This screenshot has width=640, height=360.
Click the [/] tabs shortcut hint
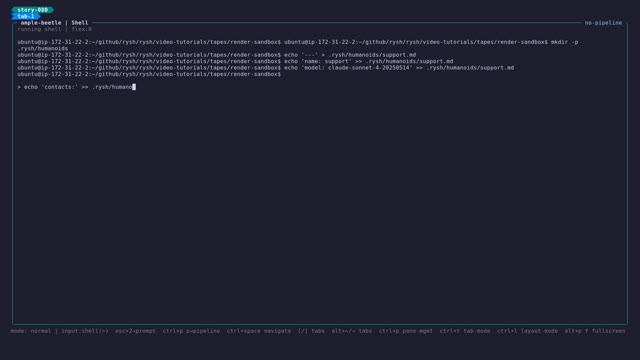pyautogui.click(x=311, y=331)
